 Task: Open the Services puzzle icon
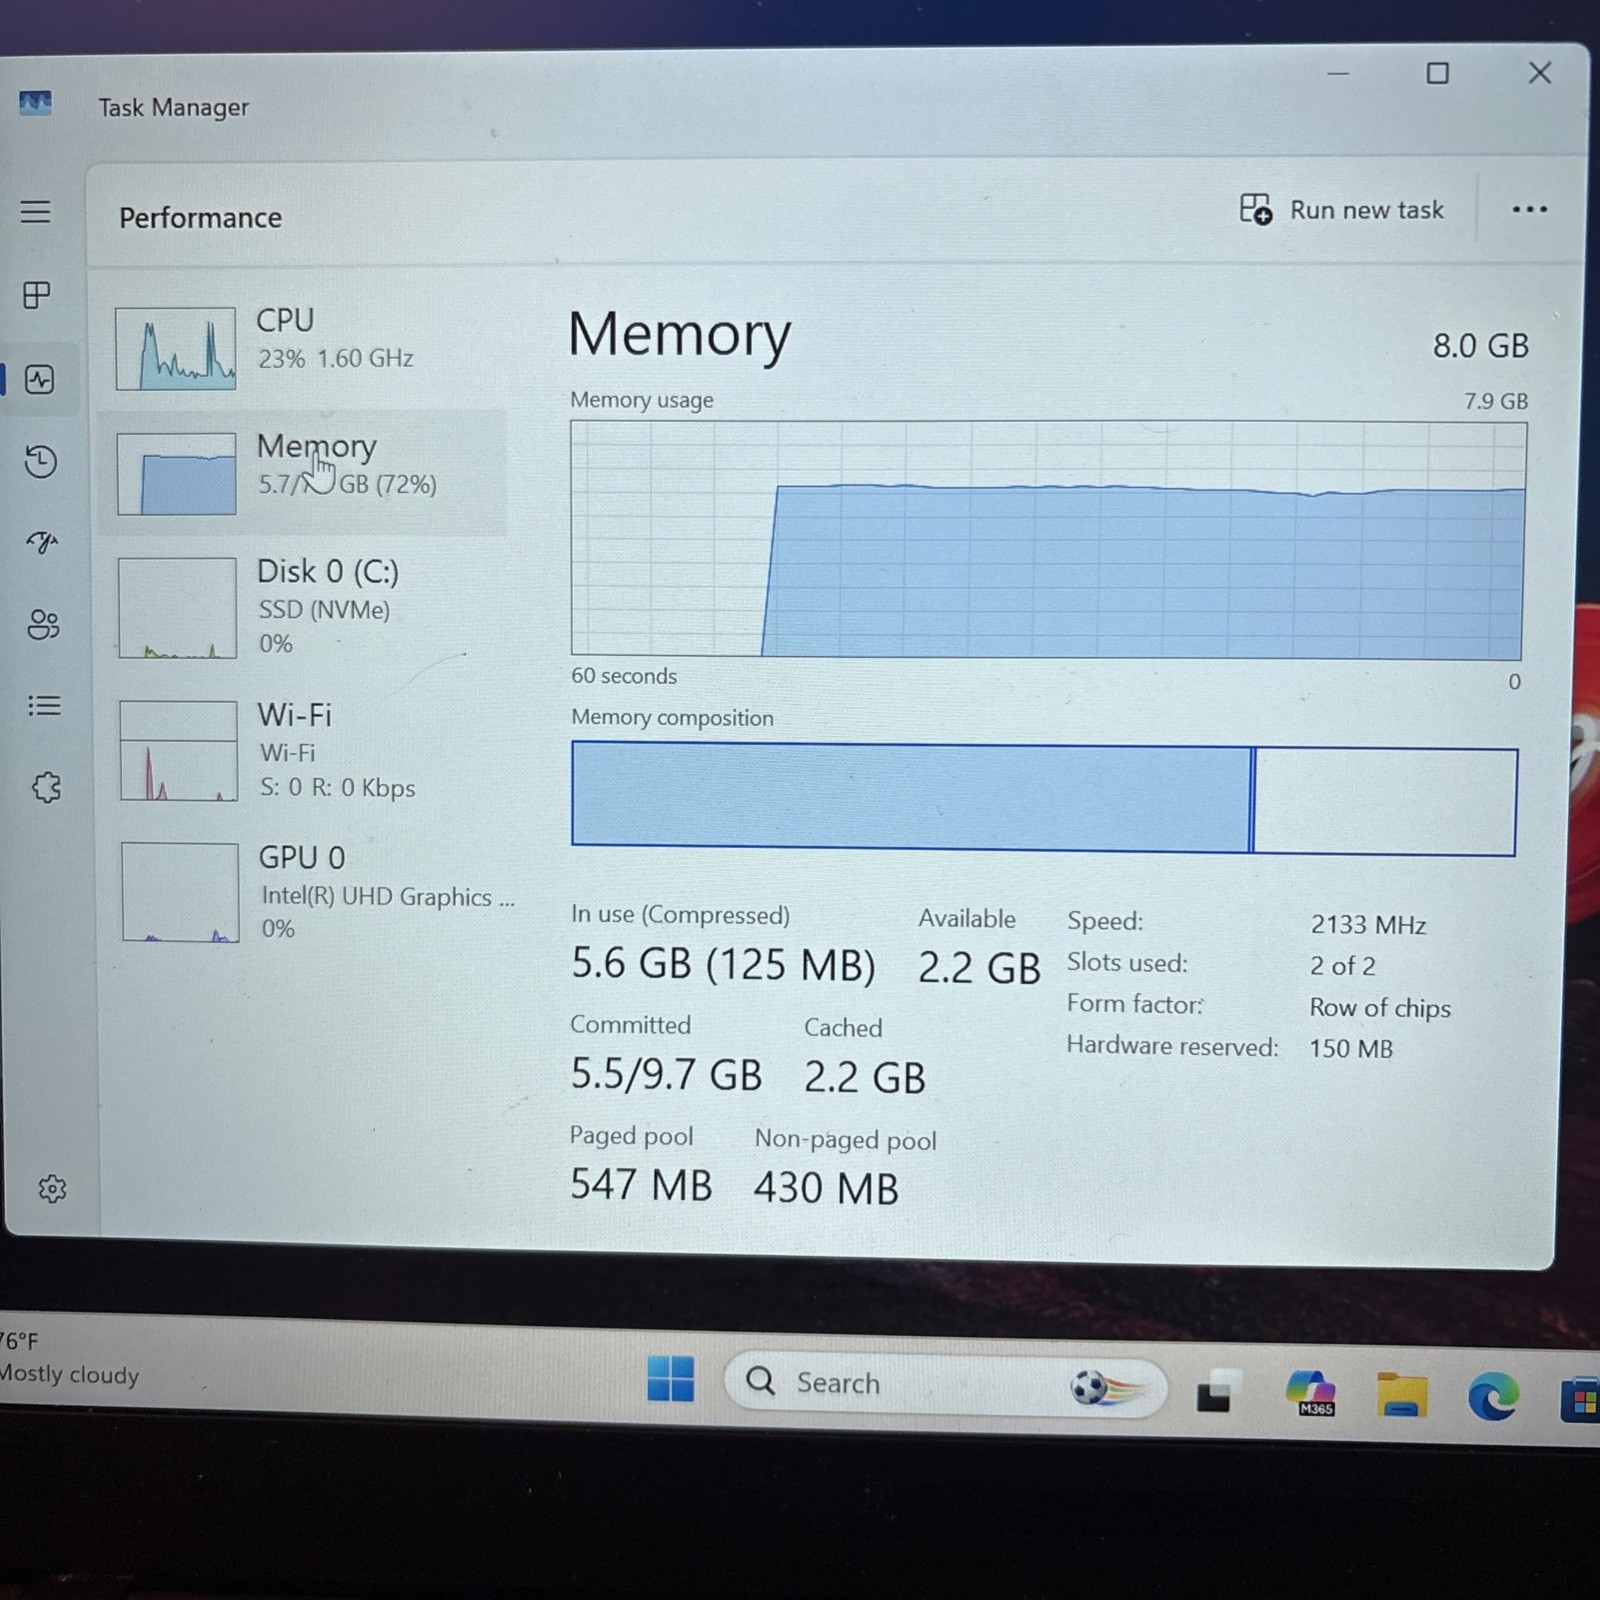46,787
